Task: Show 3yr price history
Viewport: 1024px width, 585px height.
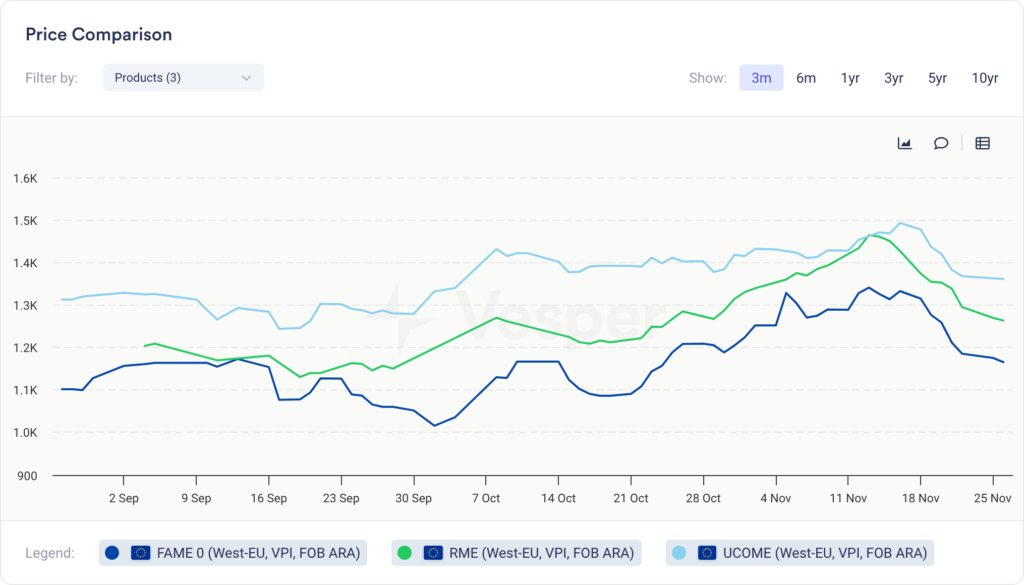Action: tap(893, 78)
